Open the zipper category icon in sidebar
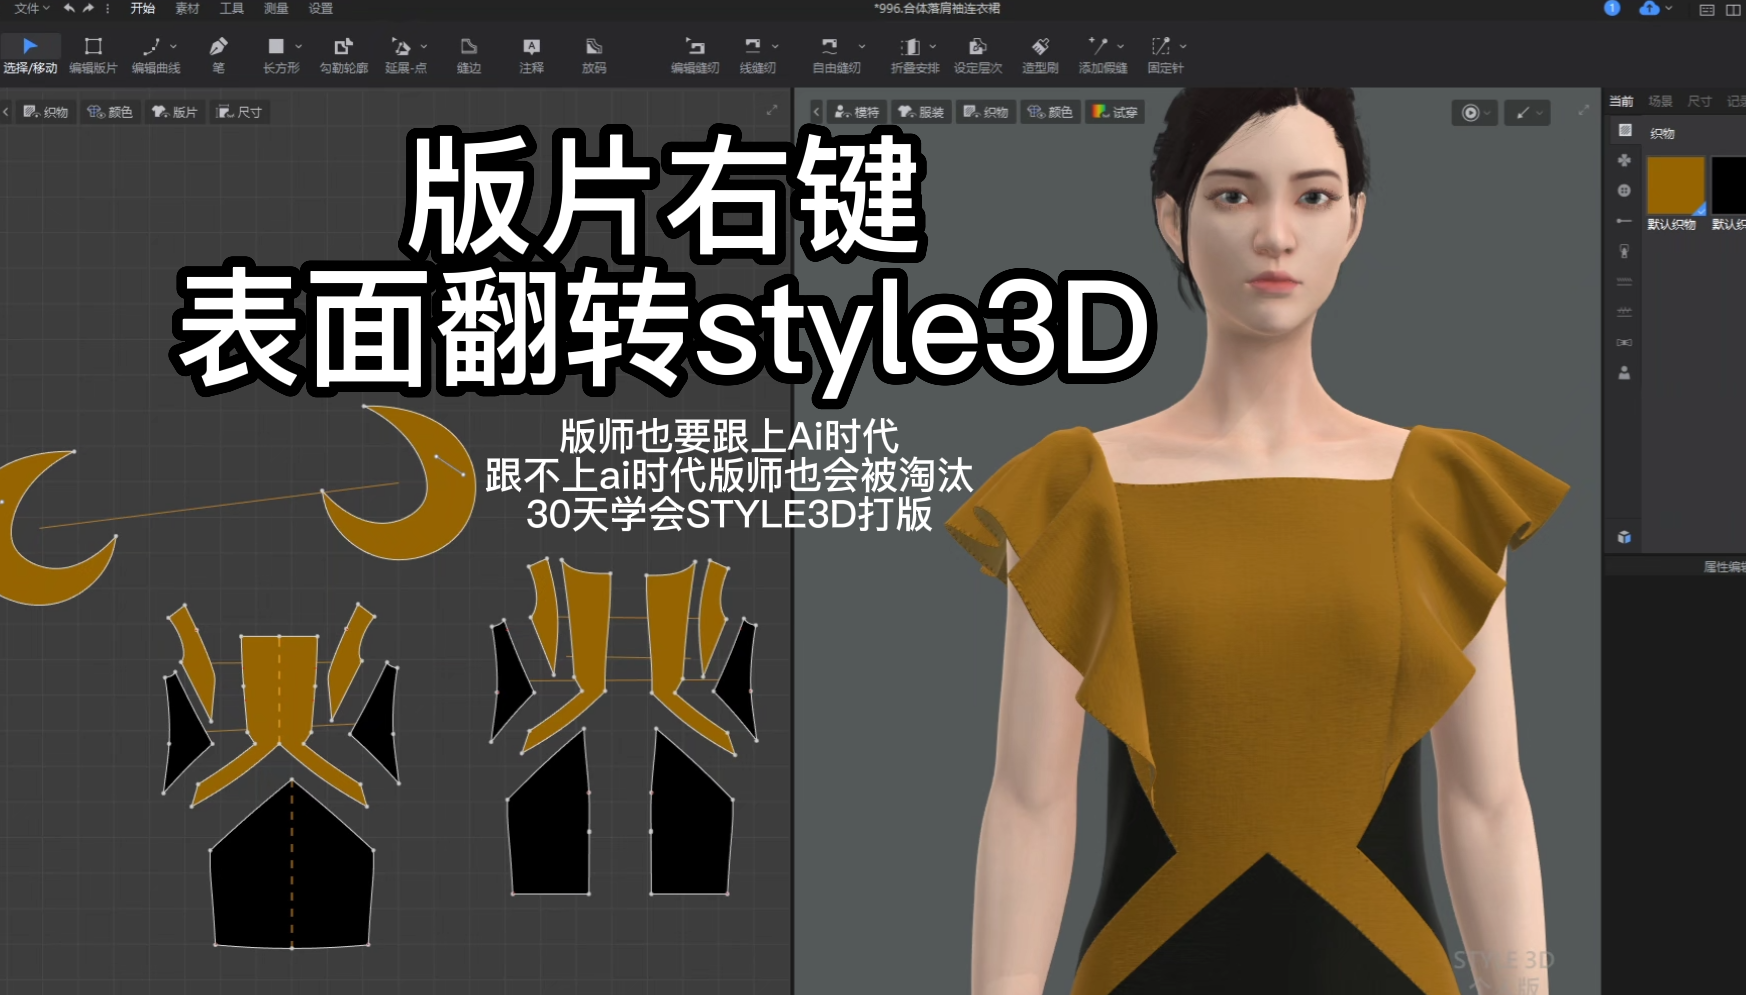Image resolution: width=1746 pixels, height=995 pixels. [x=1624, y=251]
